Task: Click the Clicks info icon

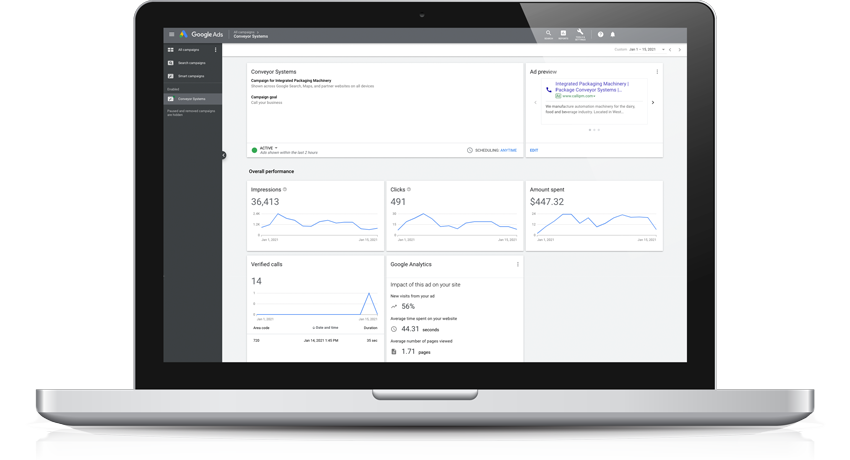Action: pyautogui.click(x=409, y=190)
